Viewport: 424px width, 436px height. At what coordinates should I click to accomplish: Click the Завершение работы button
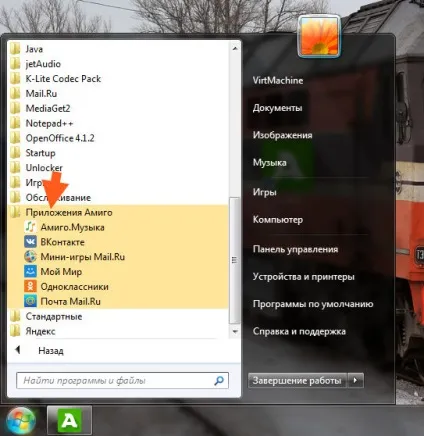[297, 380]
